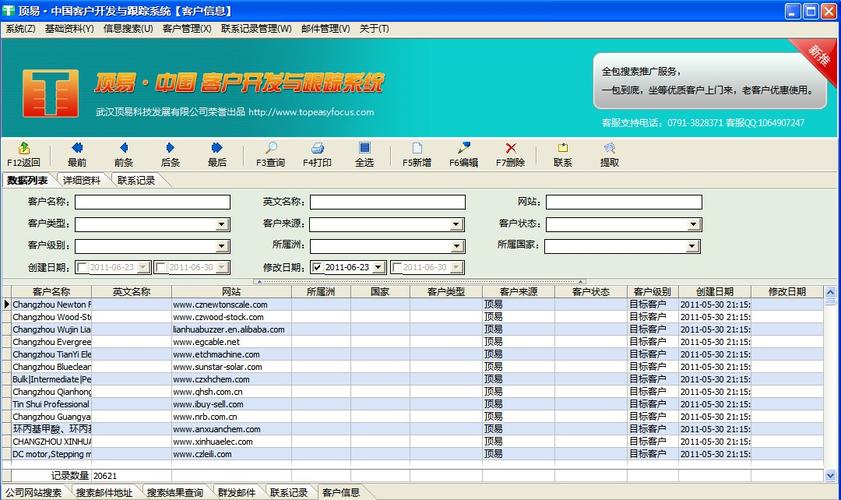Select the 数据列表 tab
The width and height of the screenshot is (841, 500).
click(27, 181)
